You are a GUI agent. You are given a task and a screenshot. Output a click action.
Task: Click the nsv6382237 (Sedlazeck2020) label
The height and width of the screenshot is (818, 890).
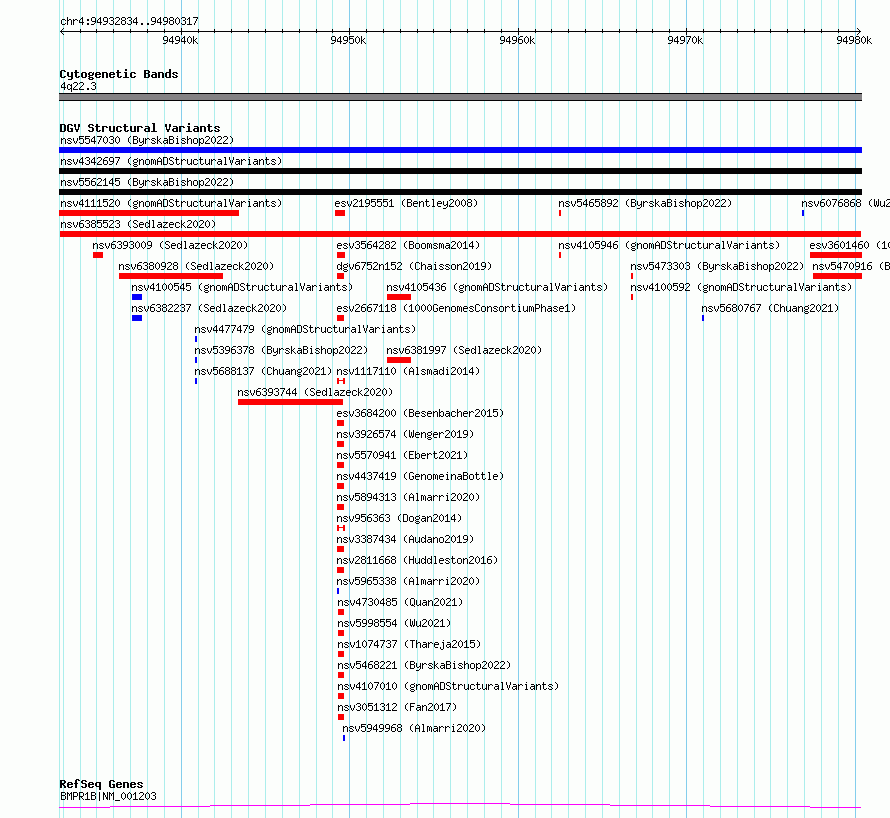pos(209,308)
